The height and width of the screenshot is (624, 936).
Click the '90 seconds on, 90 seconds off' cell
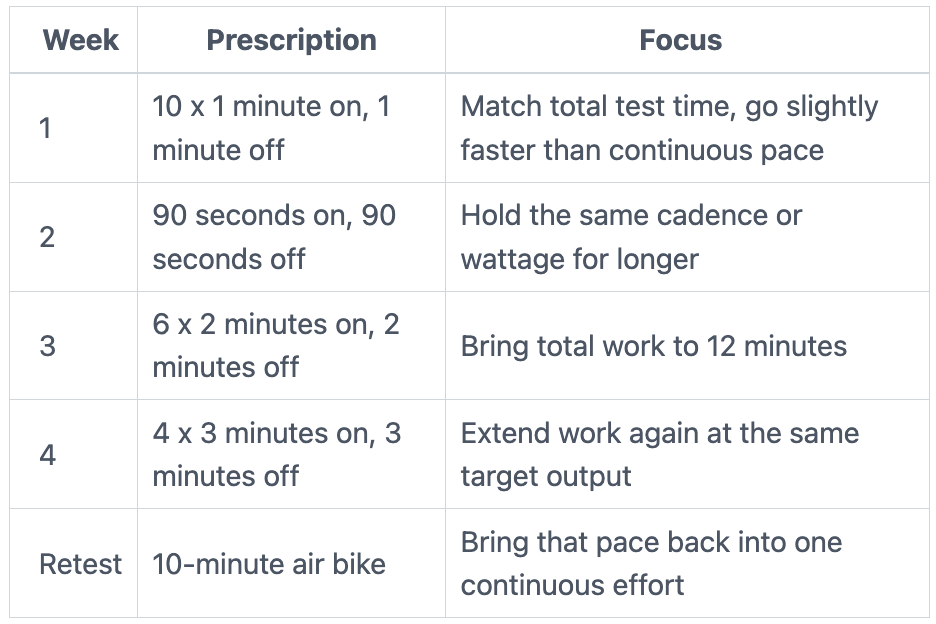pyautogui.click(x=291, y=237)
